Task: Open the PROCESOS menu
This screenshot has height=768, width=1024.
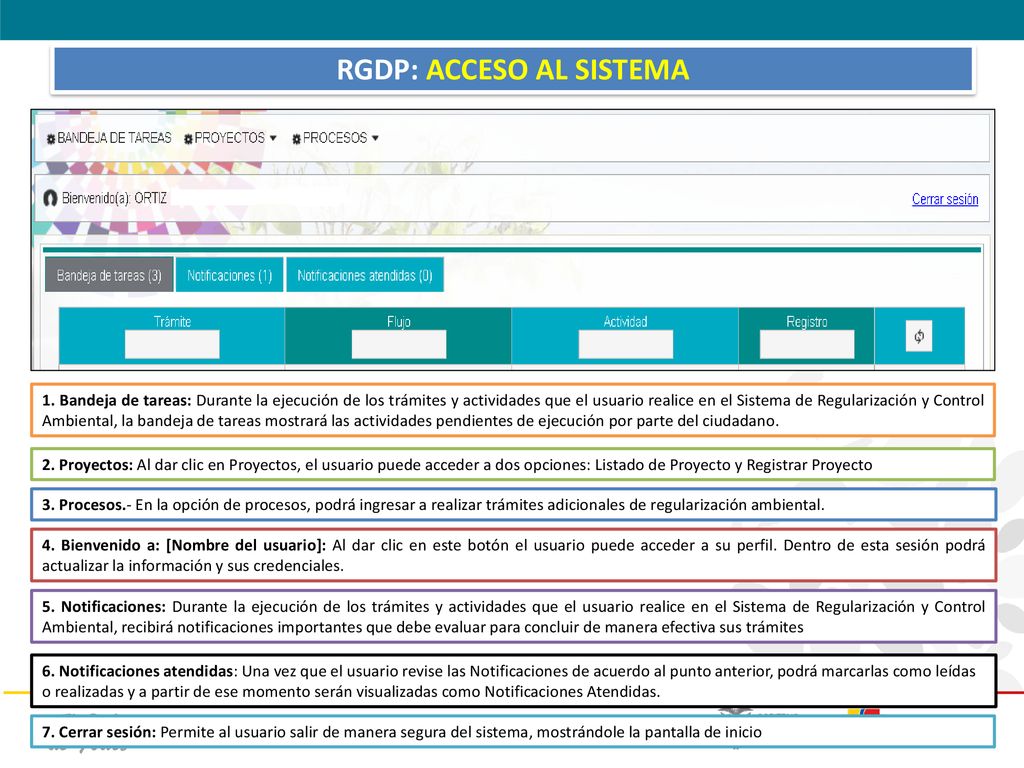Action: coord(336,138)
